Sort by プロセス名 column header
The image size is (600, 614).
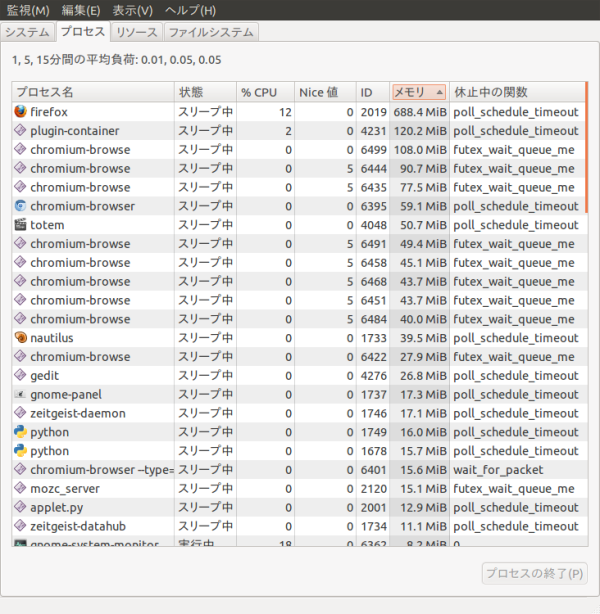(92, 92)
